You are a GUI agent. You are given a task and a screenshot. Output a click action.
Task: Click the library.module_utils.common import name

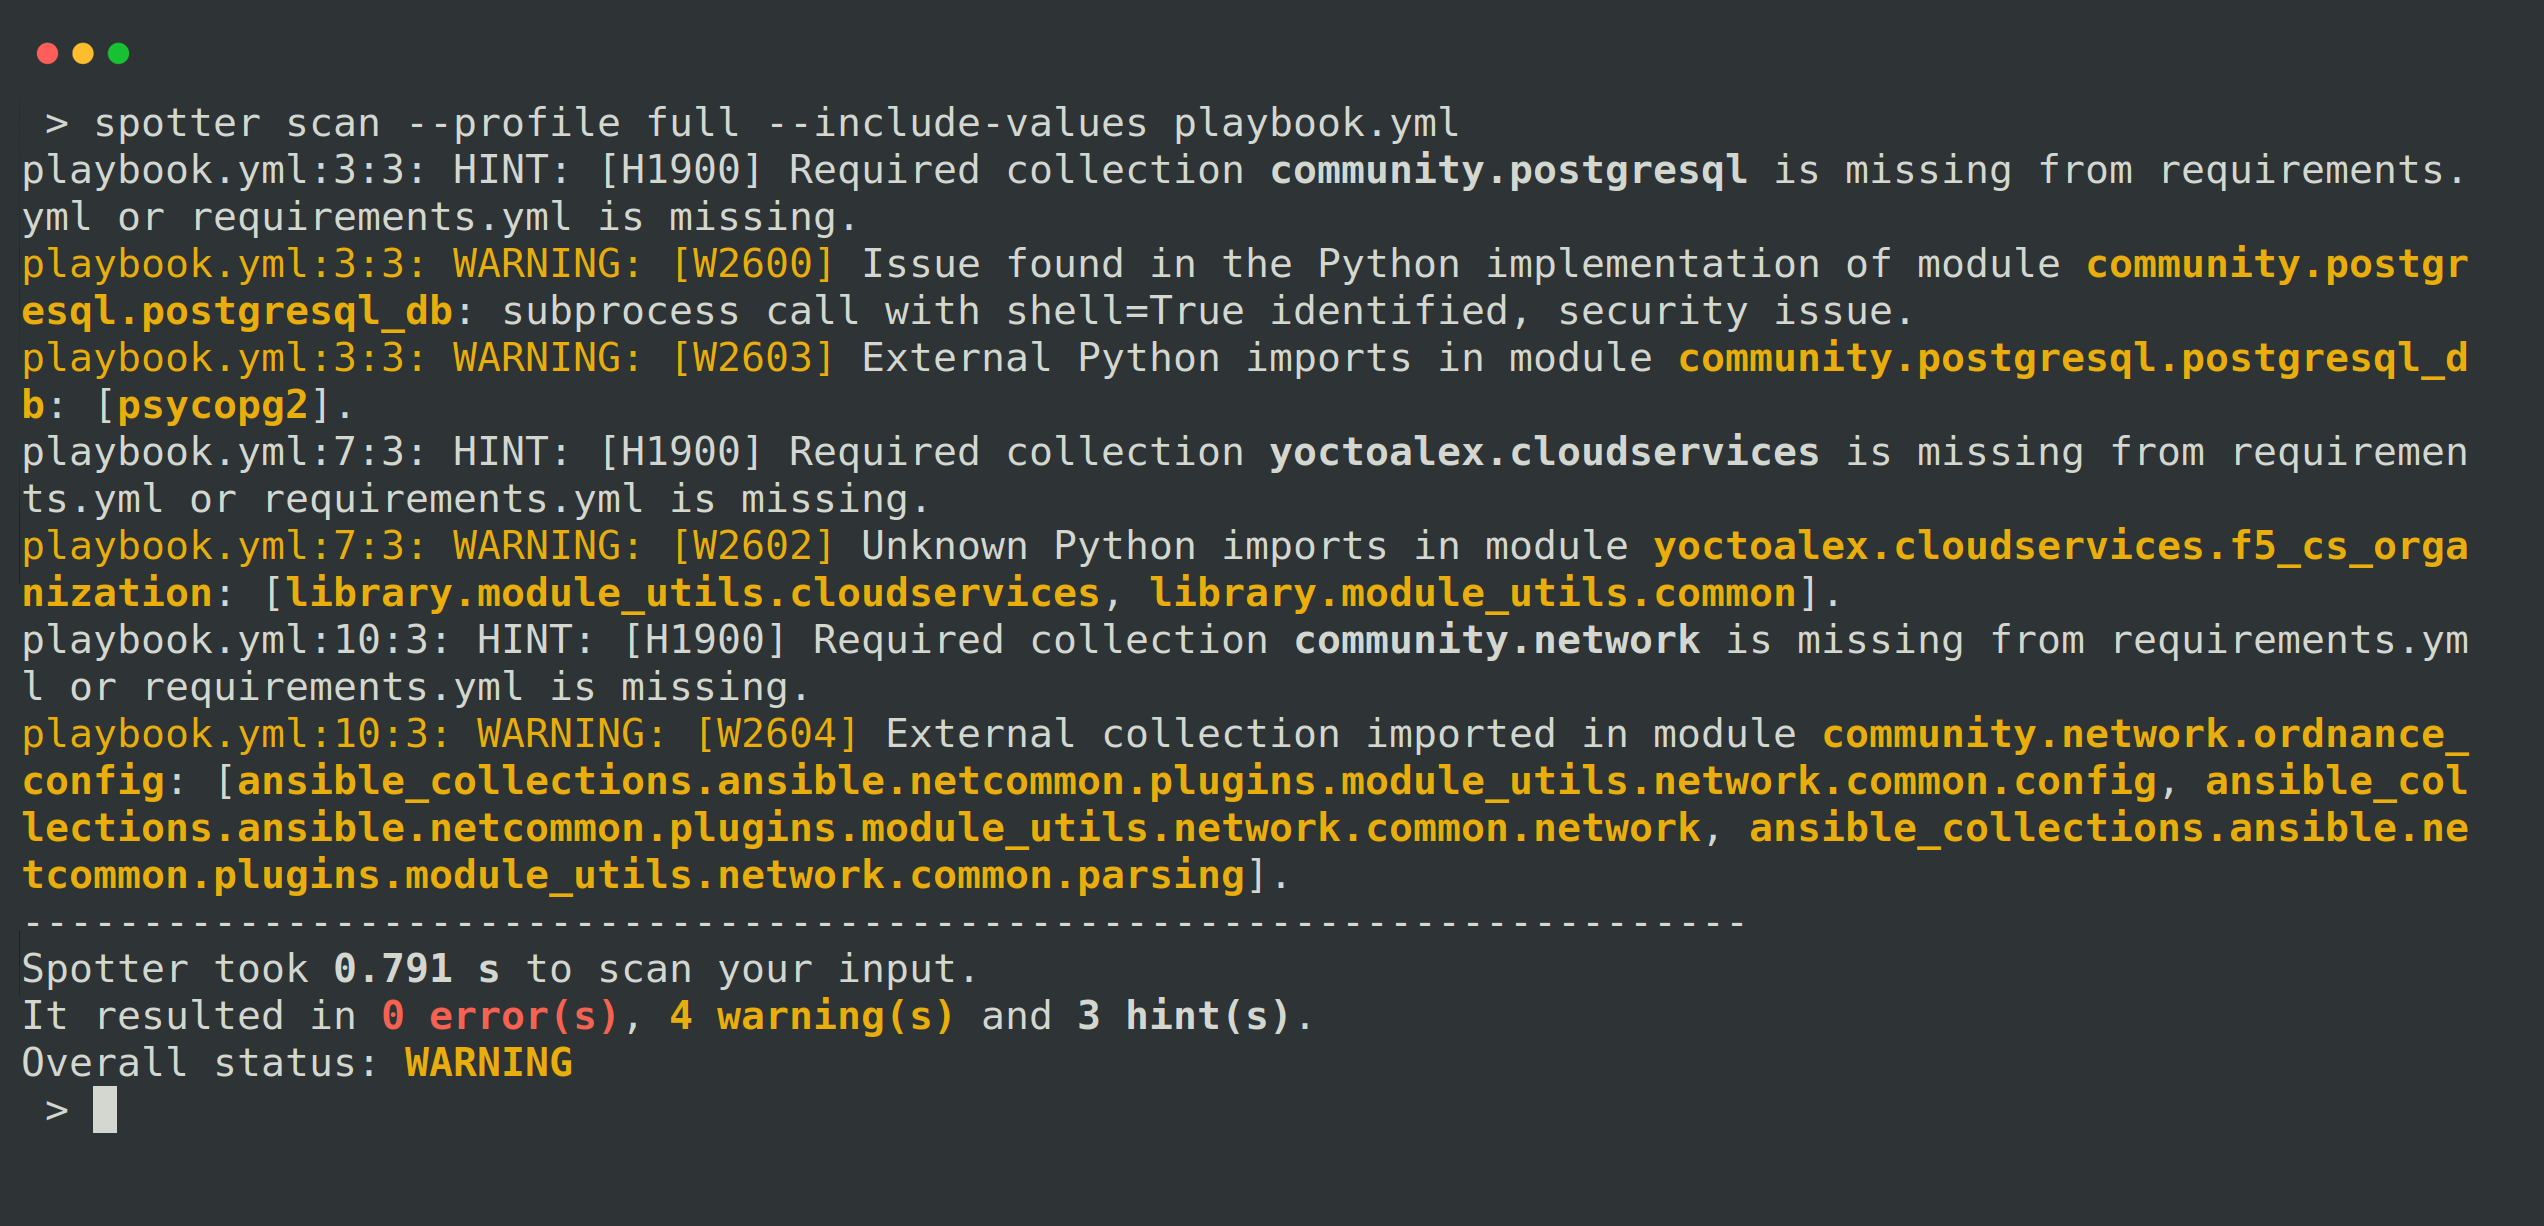click(x=1473, y=594)
